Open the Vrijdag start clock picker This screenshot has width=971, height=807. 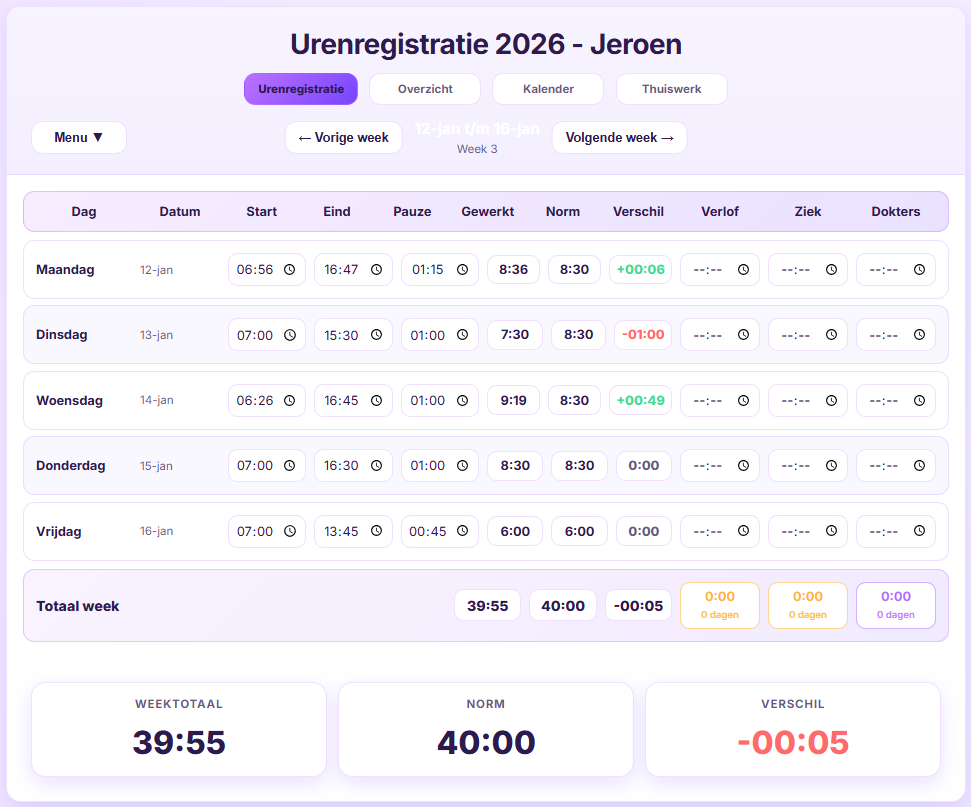coord(290,531)
